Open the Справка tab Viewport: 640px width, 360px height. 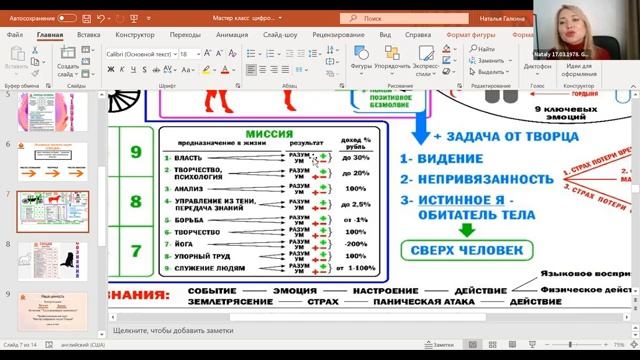(x=418, y=35)
